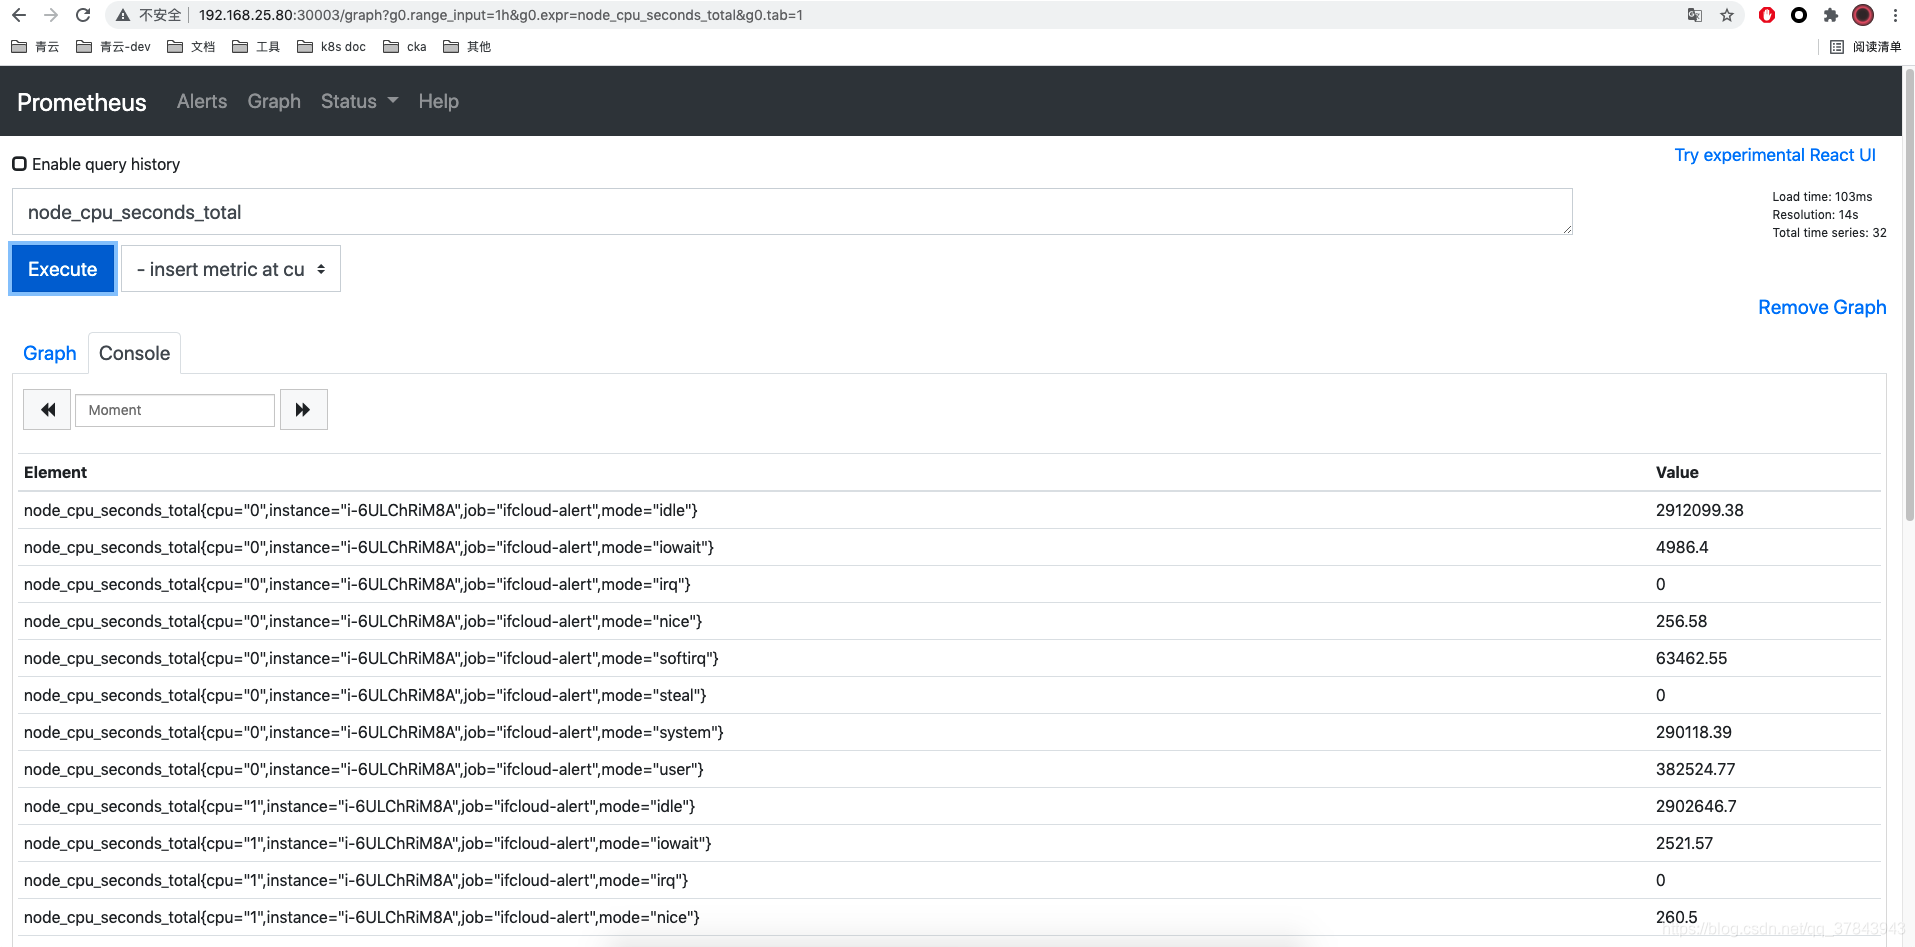Click the node_cpu_seconds_total expression input
Screen dimensions: 1915x947
point(792,212)
